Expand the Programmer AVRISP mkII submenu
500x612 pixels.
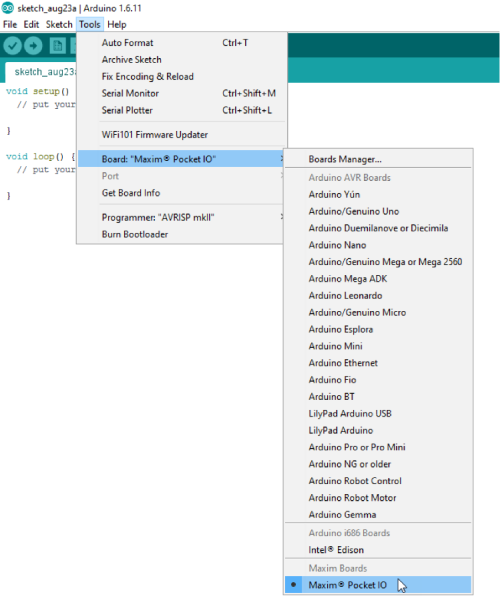pyautogui.click(x=181, y=217)
